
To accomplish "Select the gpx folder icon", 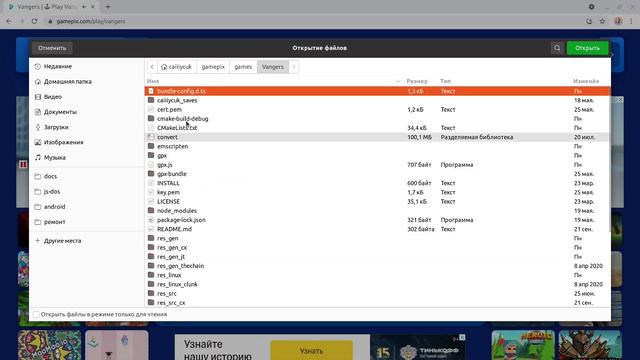I will (151, 156).
